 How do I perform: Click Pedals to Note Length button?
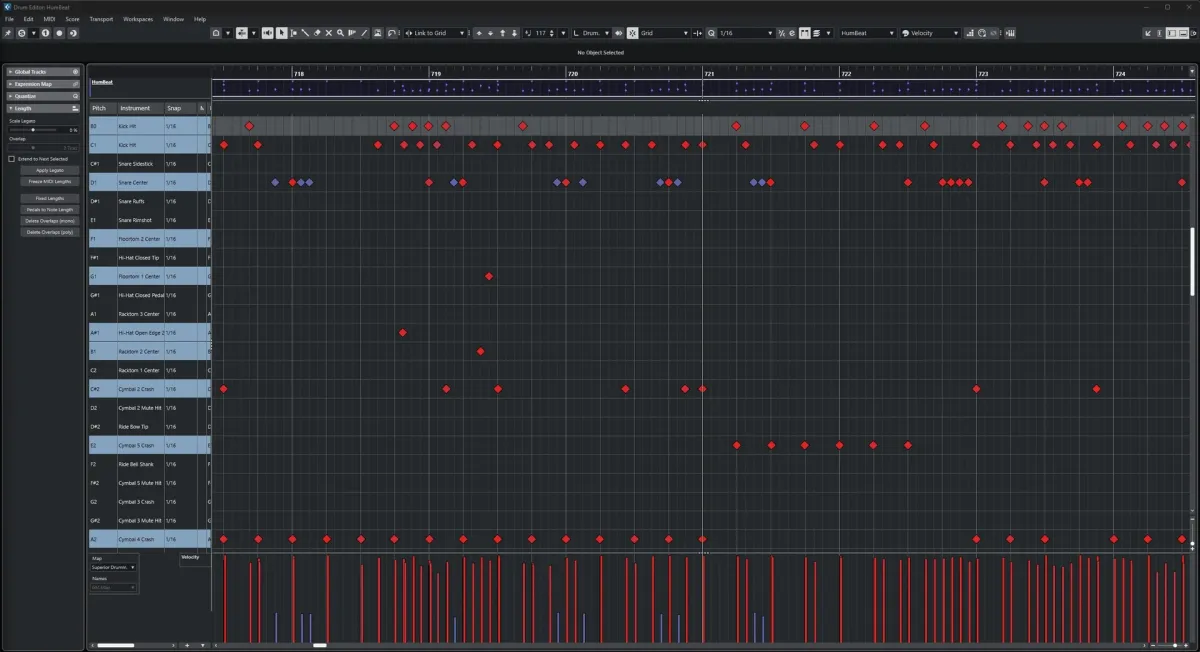49,209
